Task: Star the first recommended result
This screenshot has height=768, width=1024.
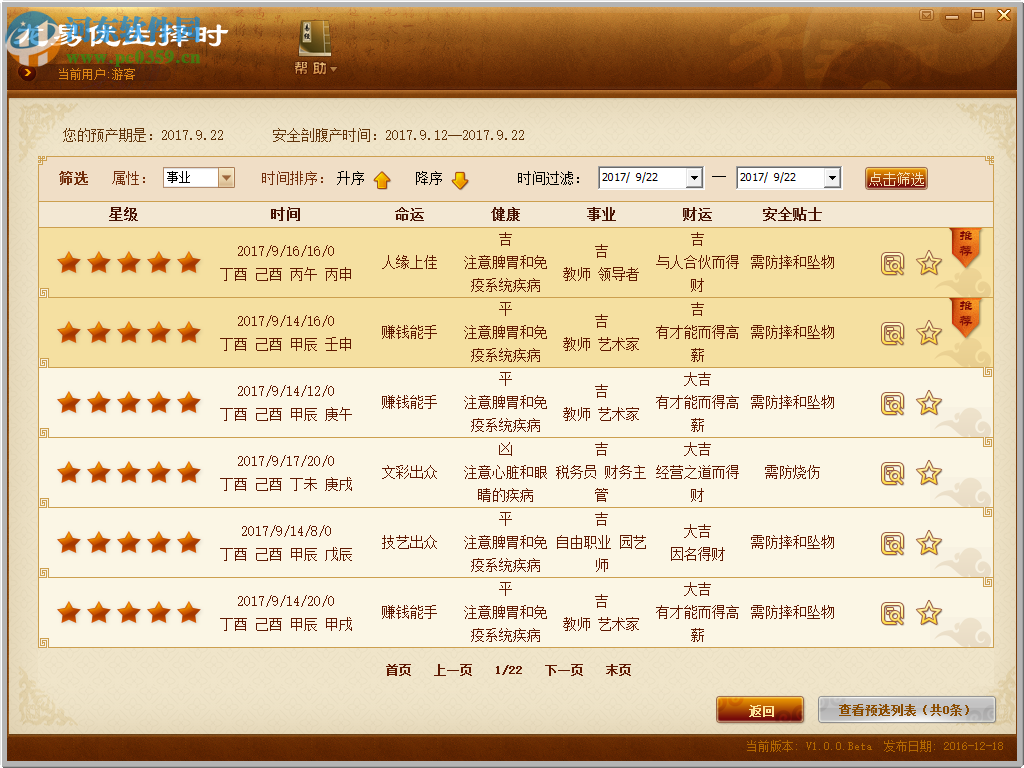Action: click(x=929, y=263)
